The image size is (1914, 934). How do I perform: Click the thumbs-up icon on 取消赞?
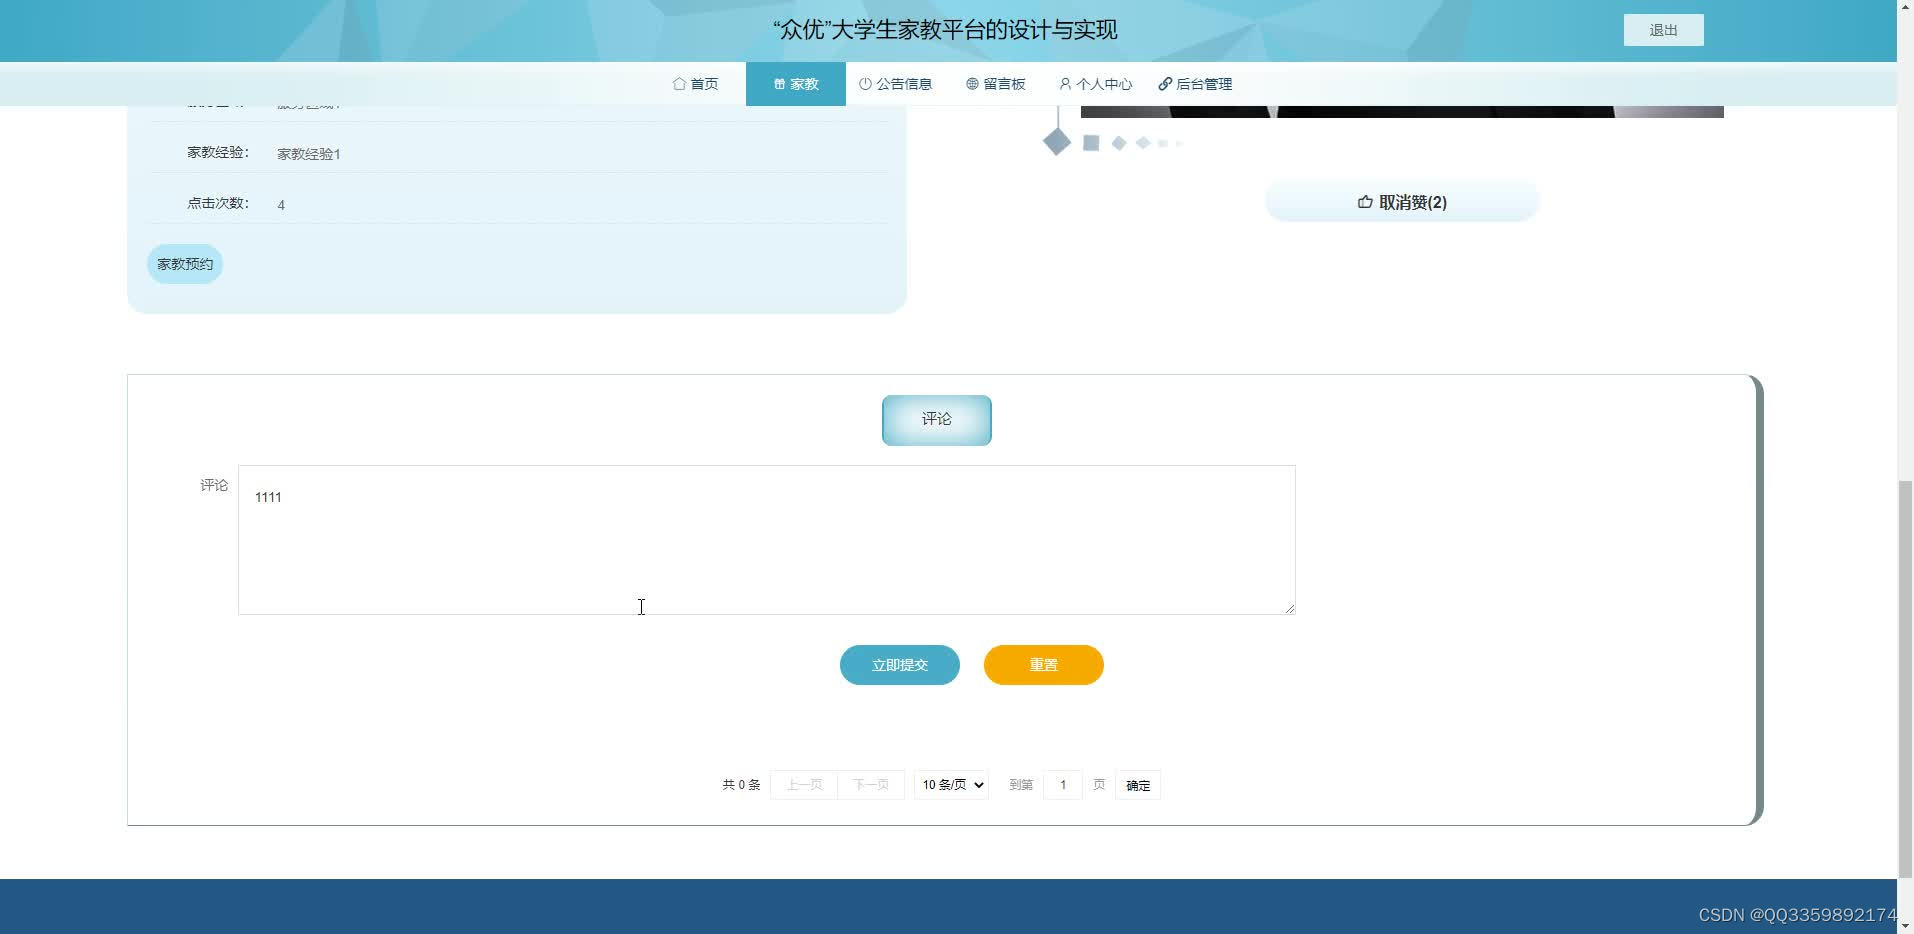1365,202
